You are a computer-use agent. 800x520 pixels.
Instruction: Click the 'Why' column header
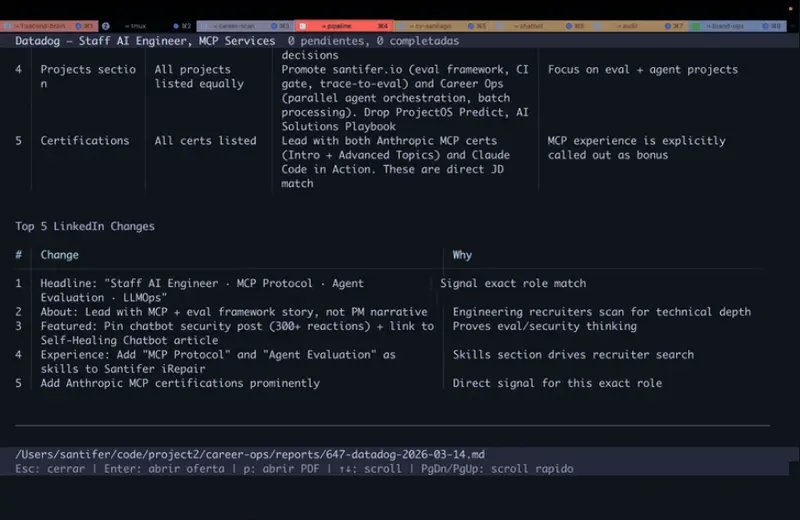click(x=462, y=255)
